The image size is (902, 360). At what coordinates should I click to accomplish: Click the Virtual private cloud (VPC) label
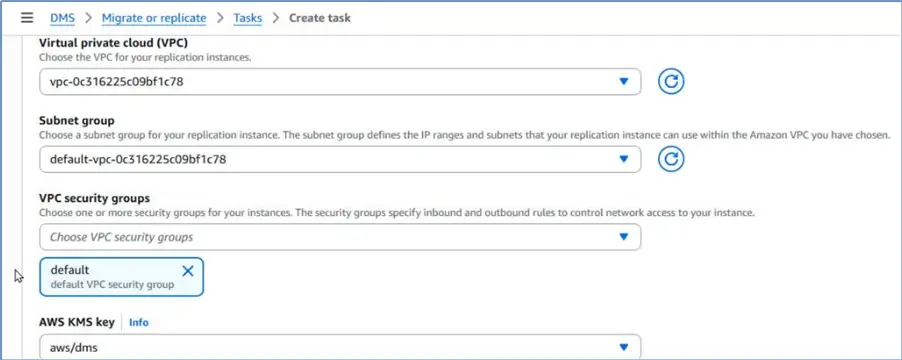point(113,43)
